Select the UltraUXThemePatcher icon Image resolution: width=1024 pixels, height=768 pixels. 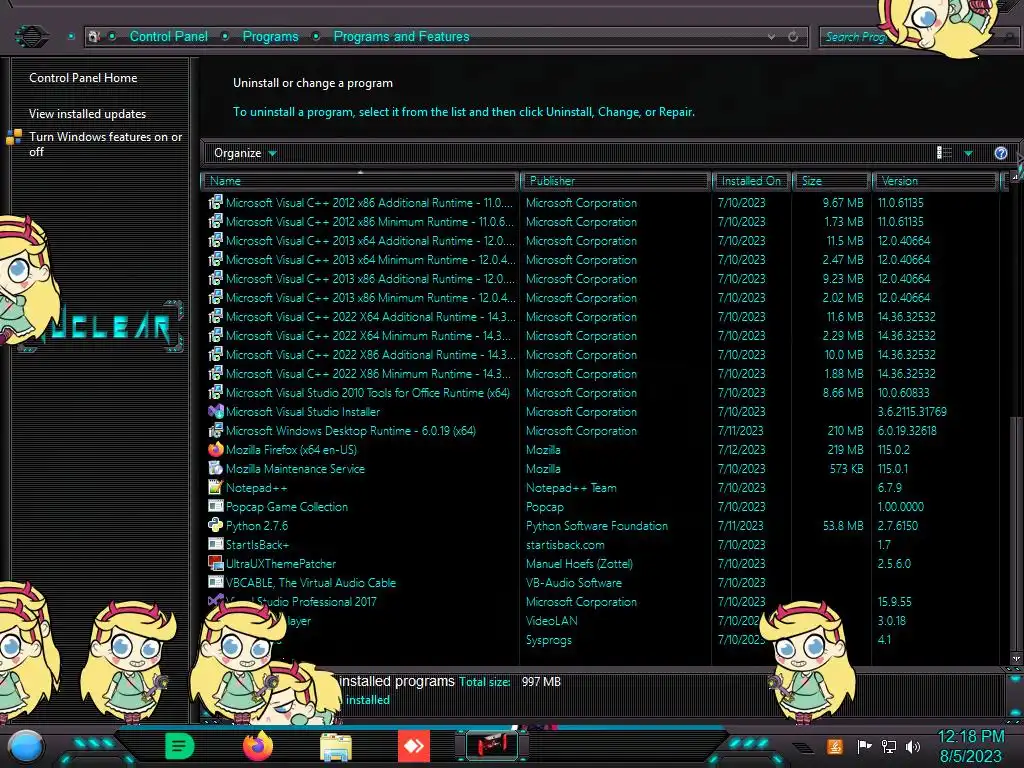pyautogui.click(x=216, y=563)
